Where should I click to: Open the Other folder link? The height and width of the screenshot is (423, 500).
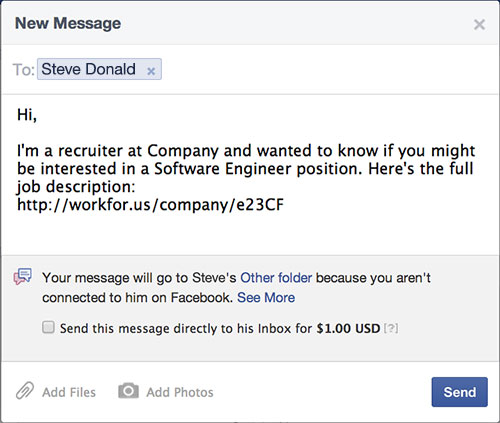point(276,278)
